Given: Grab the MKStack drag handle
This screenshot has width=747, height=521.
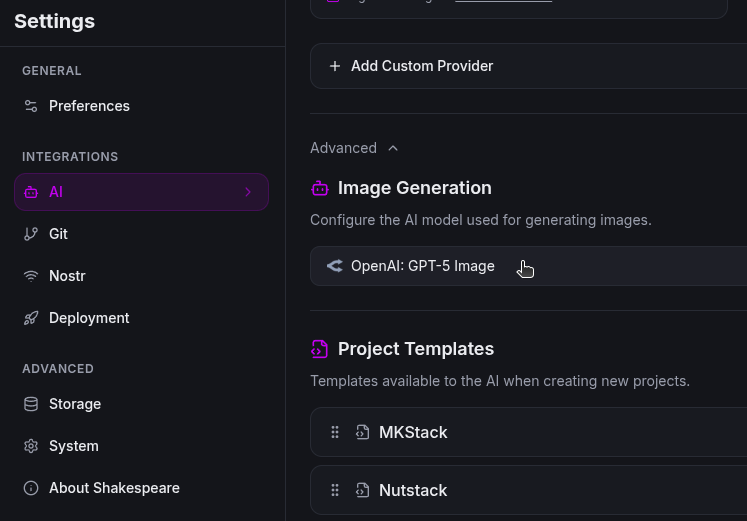Looking at the screenshot, I should pyautogui.click(x=335, y=432).
